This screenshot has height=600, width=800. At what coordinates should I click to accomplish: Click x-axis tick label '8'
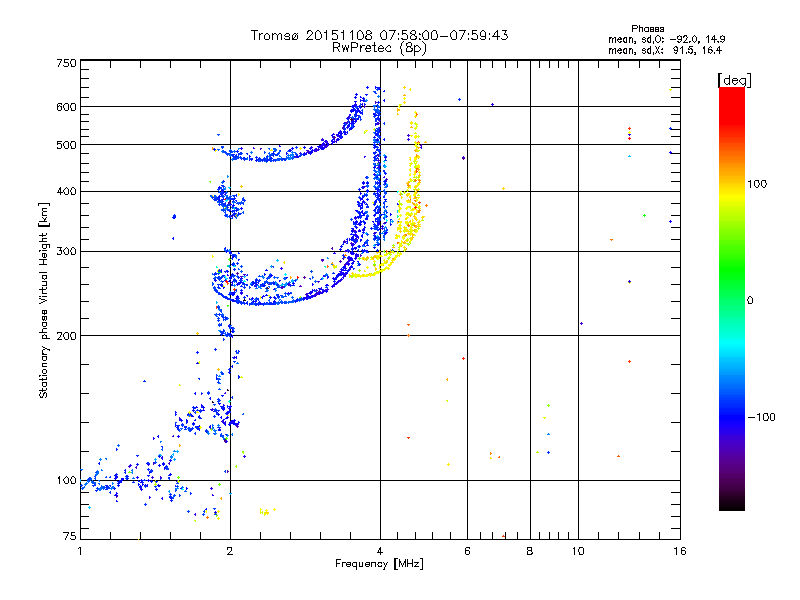pos(530,551)
